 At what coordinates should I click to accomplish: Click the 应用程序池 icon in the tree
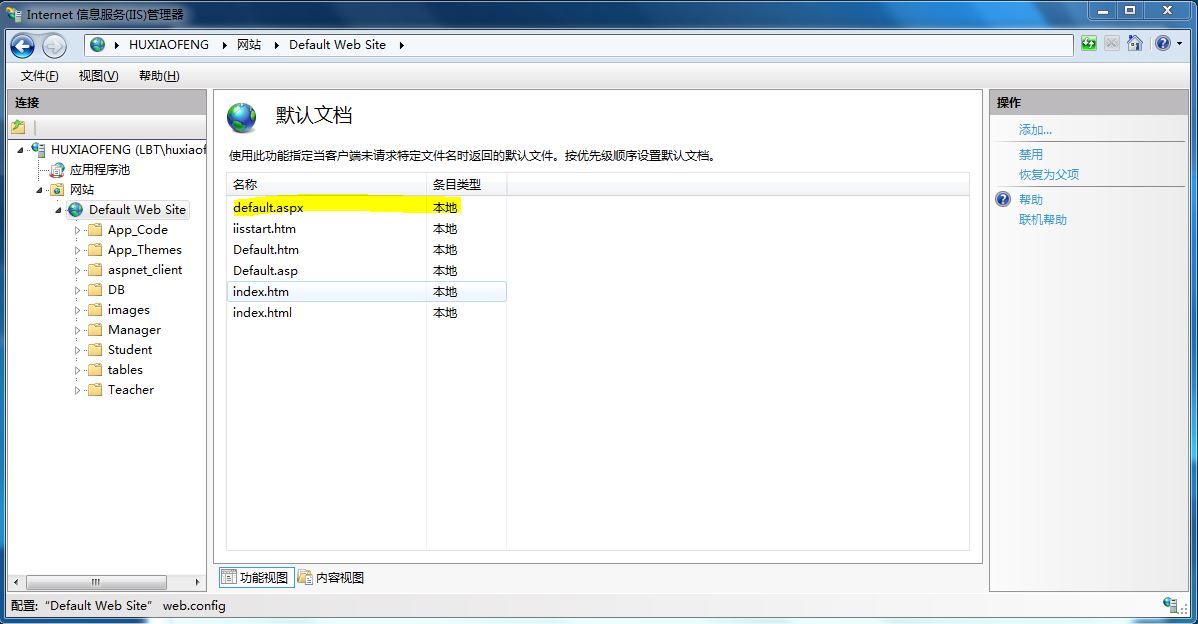tap(57, 169)
